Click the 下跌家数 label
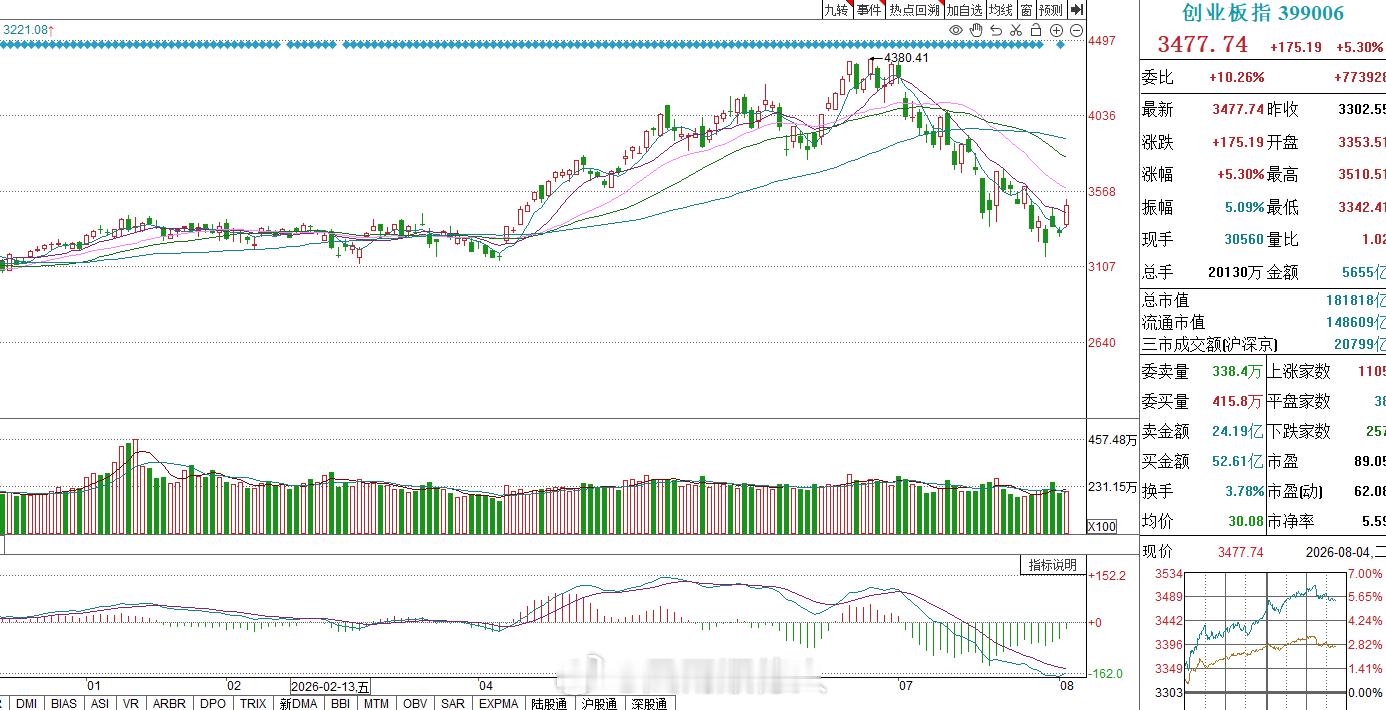The width and height of the screenshot is (1386, 710). tap(1299, 431)
